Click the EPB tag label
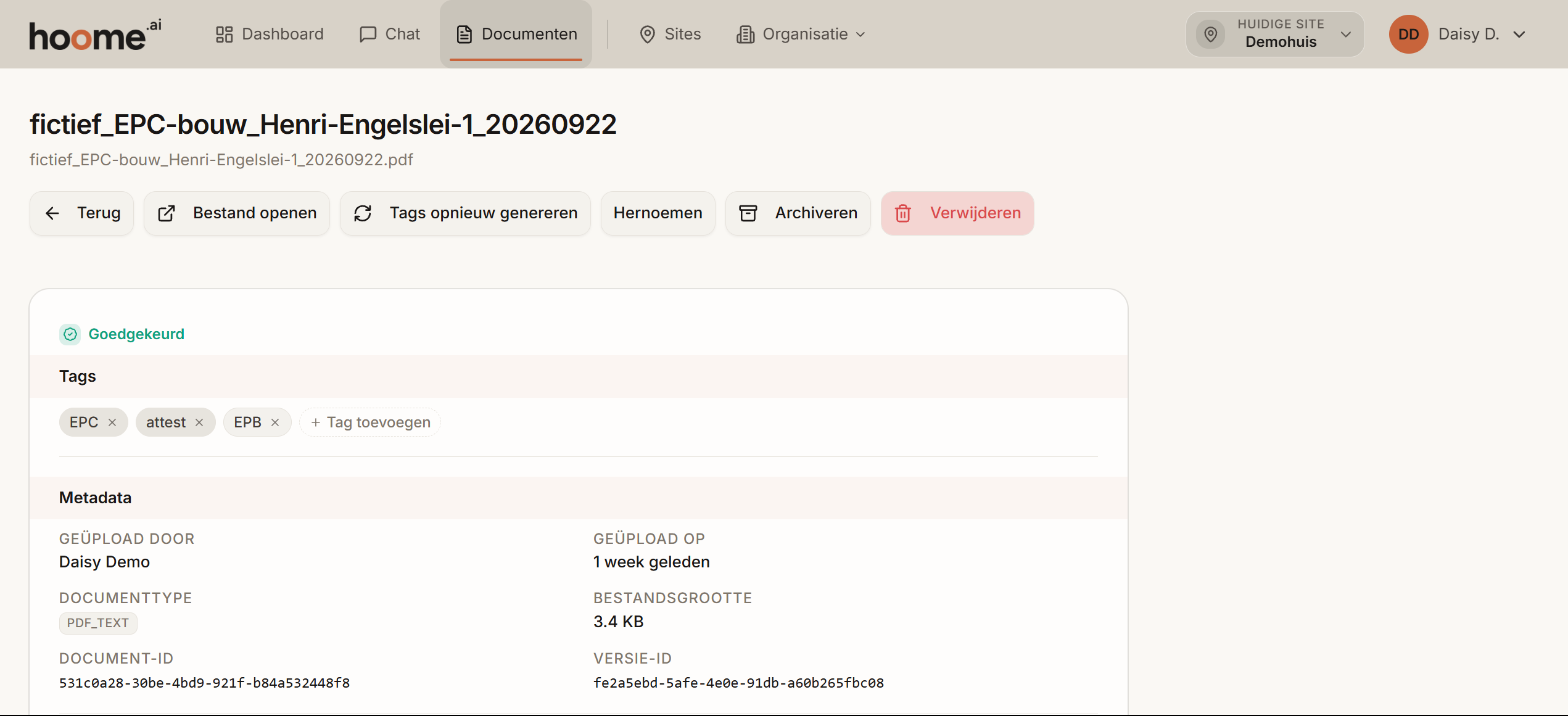This screenshot has height=716, width=1568. coord(247,423)
